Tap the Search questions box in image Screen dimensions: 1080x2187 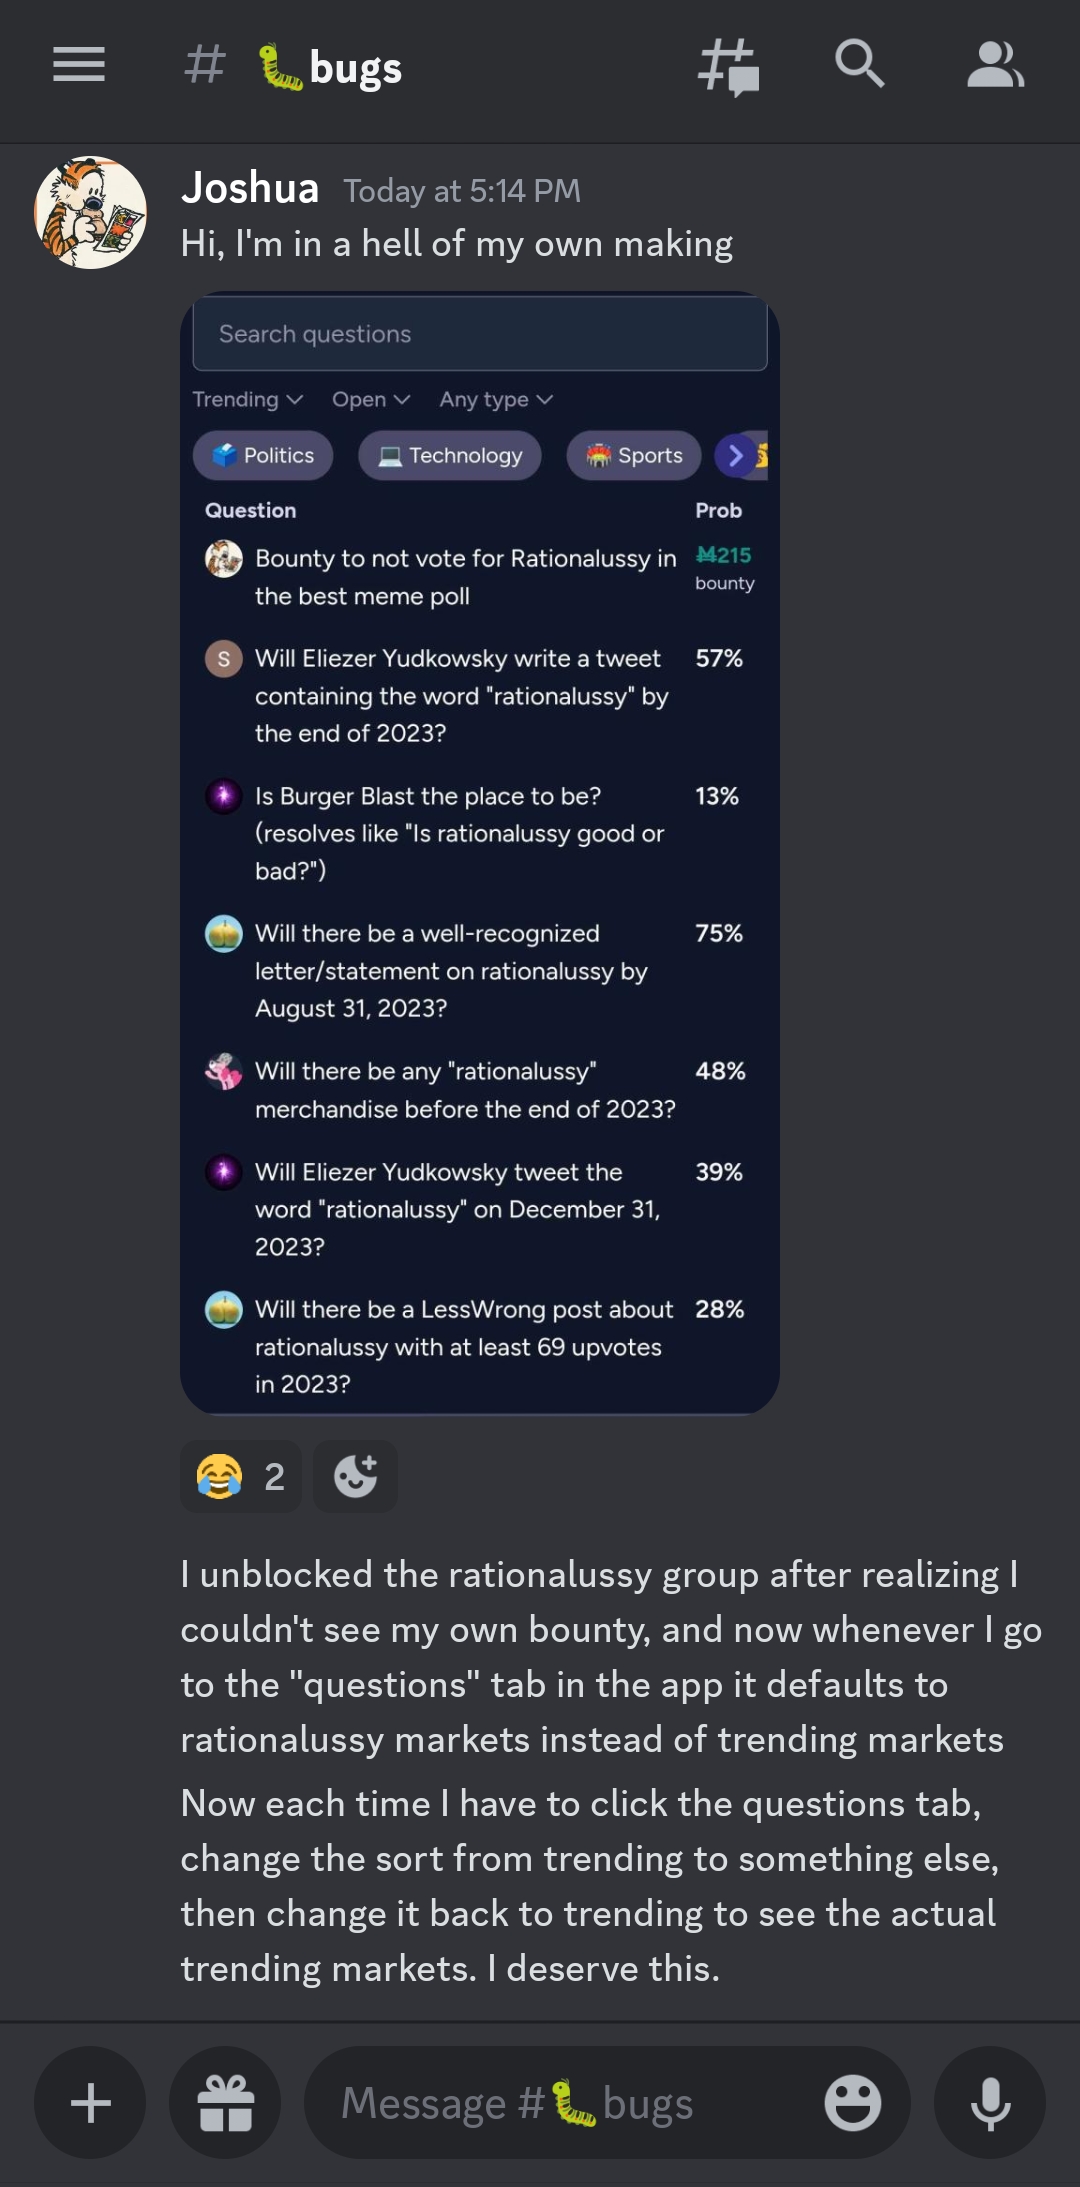point(480,334)
